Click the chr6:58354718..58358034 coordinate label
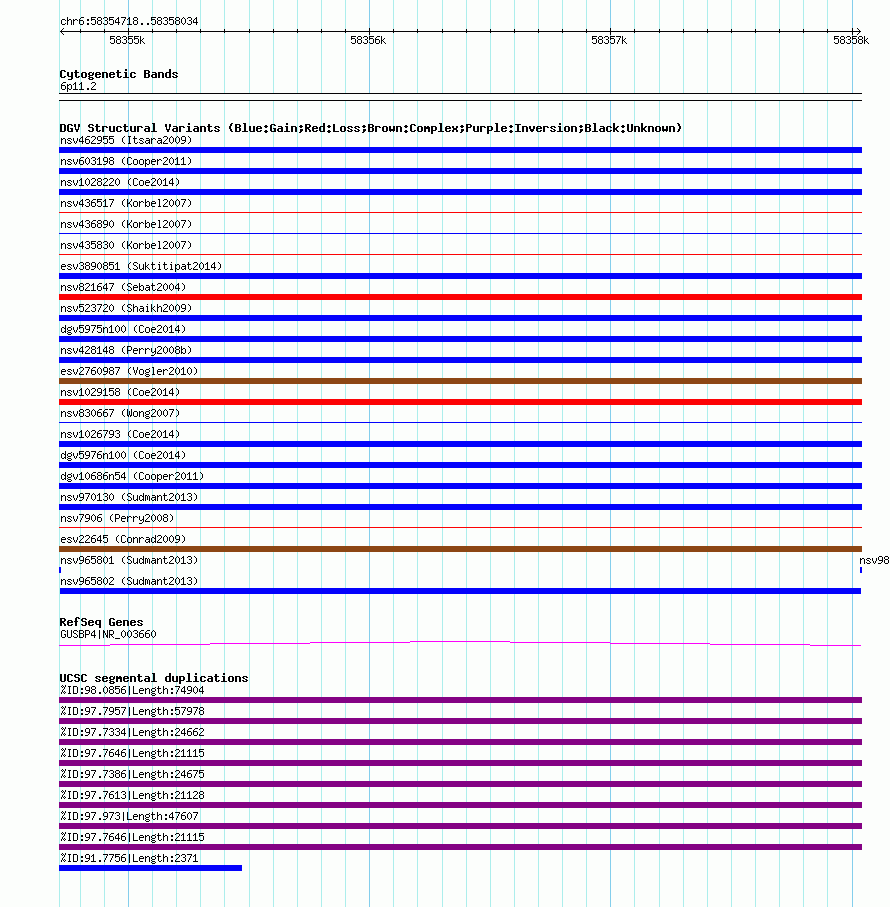890x907 pixels. [x=129, y=21]
